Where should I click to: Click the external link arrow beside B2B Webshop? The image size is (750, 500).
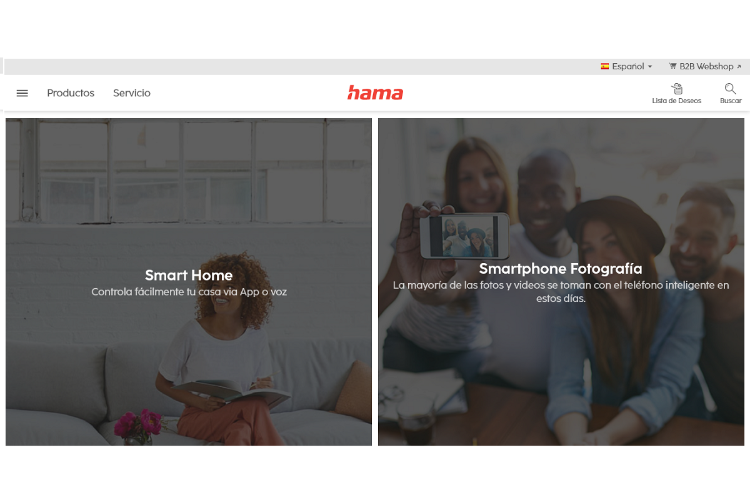739,67
